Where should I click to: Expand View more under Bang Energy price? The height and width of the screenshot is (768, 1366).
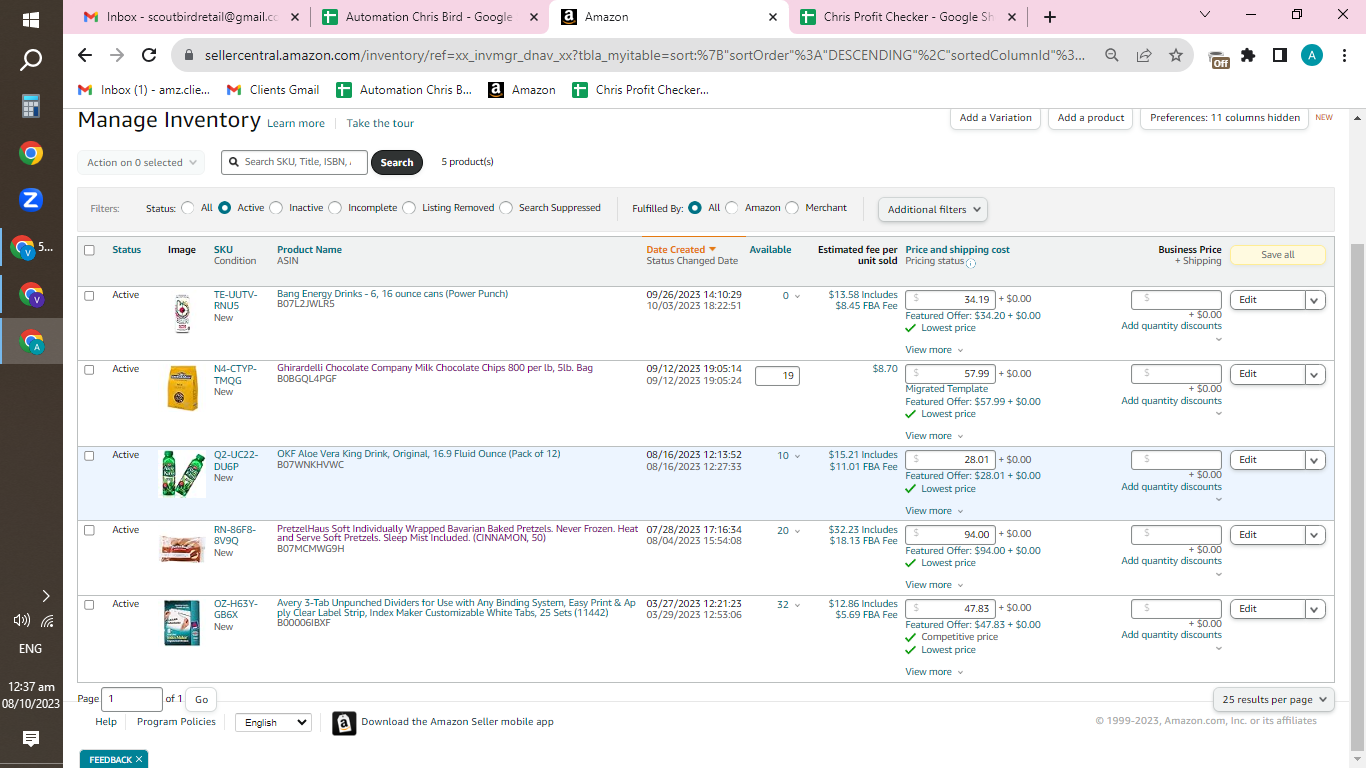pos(934,350)
